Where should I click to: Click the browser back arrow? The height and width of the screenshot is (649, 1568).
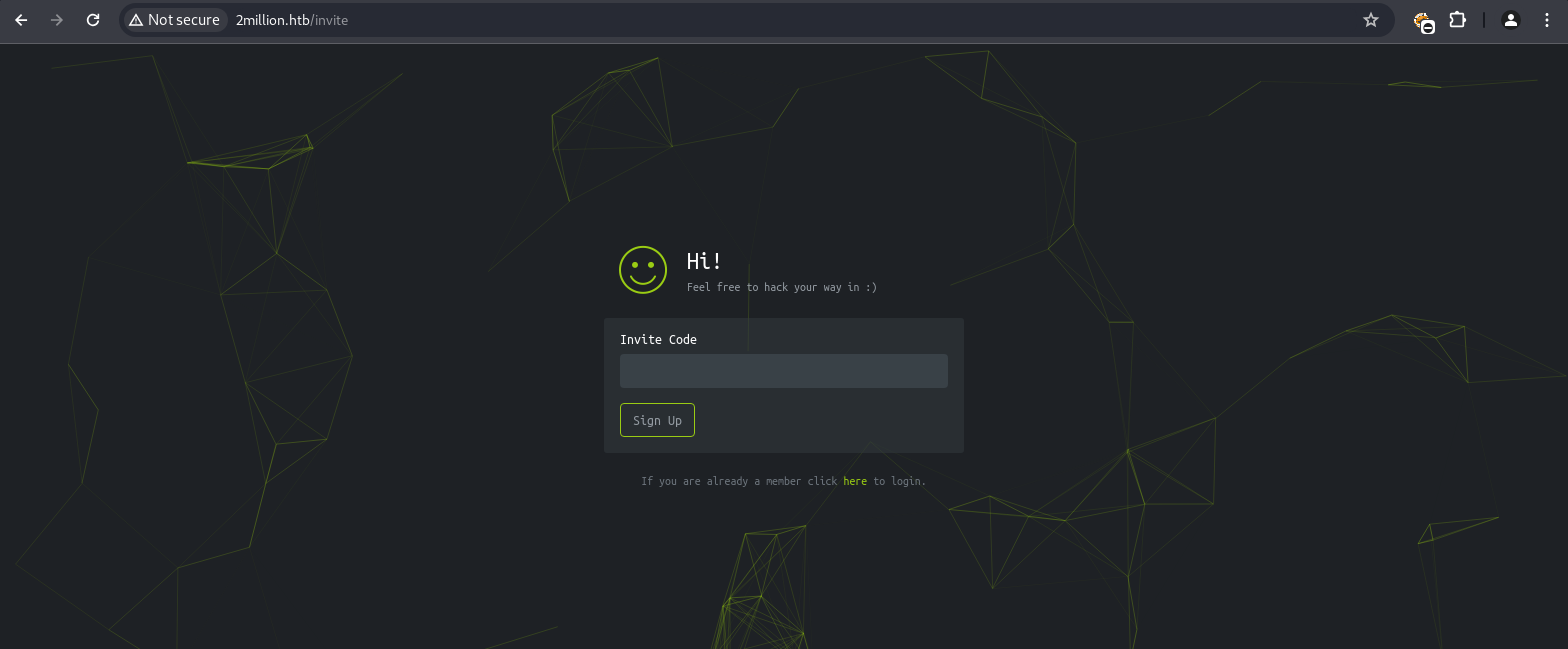point(21,20)
